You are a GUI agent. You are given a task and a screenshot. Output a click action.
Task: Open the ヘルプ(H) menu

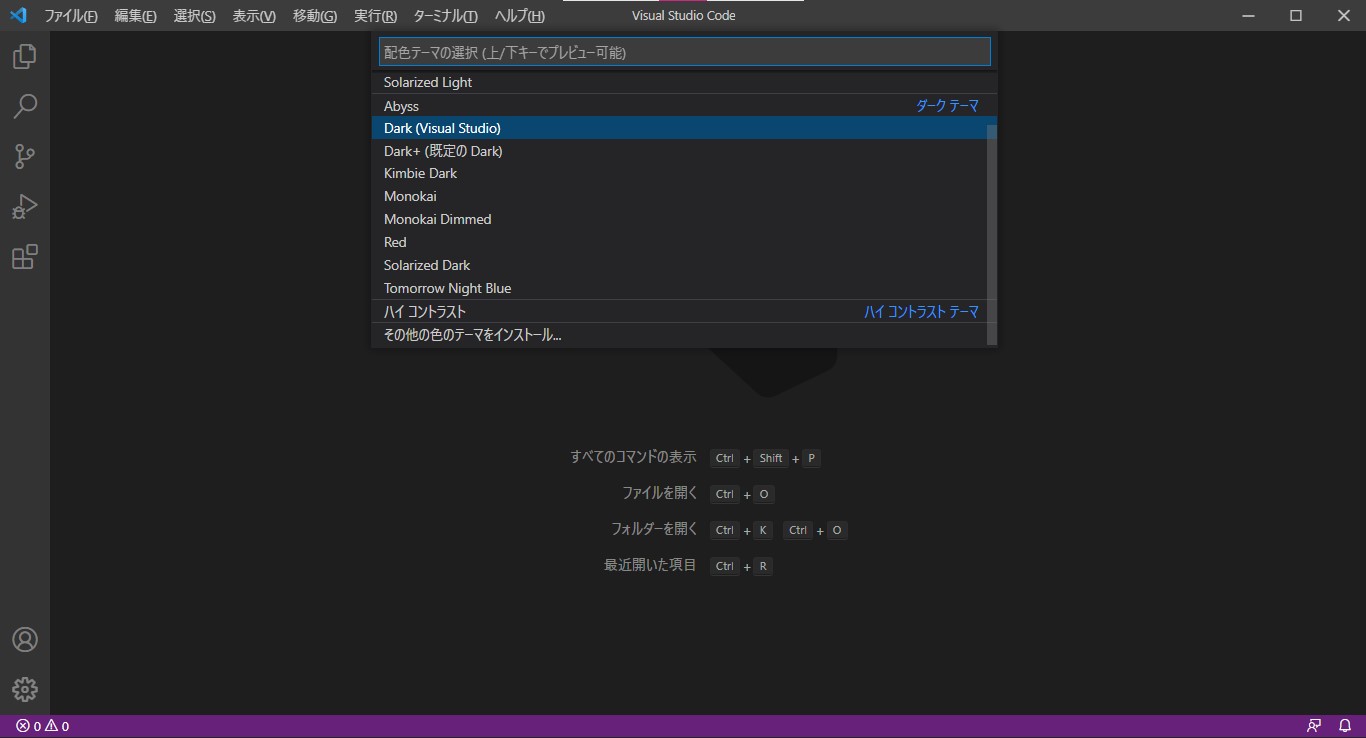(520, 16)
